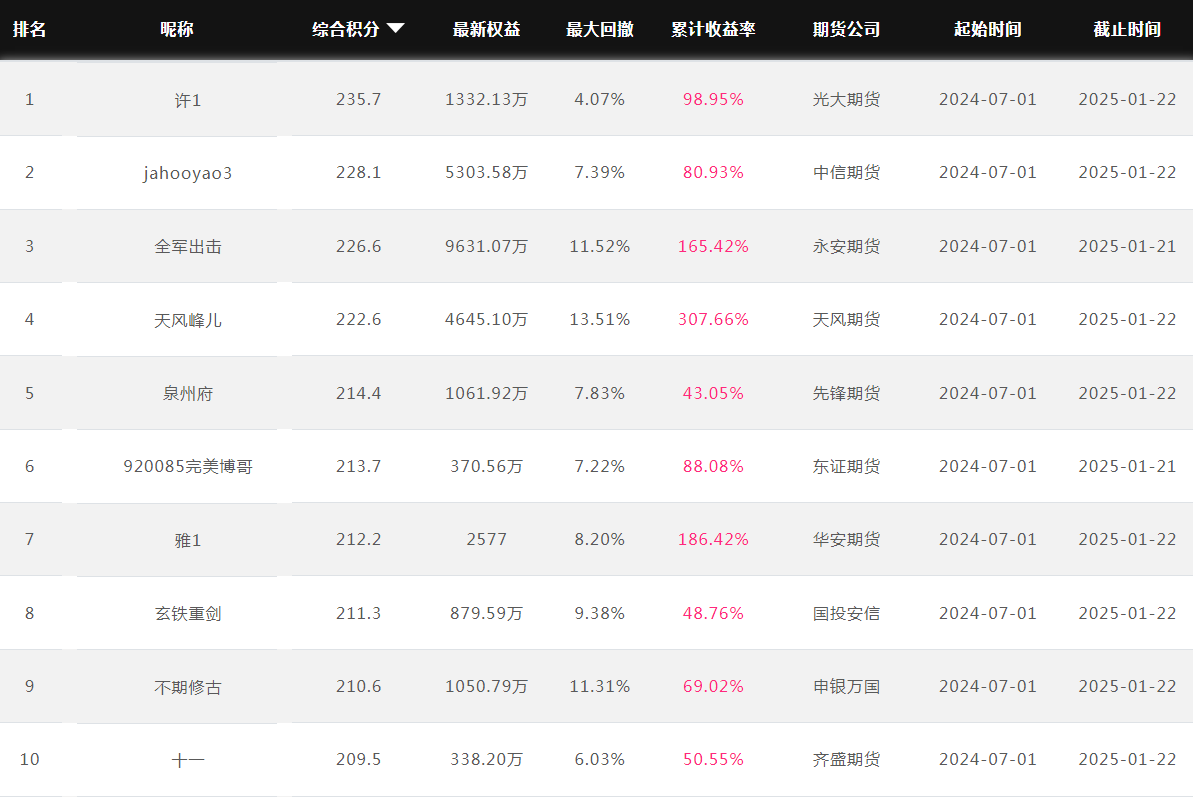This screenshot has height=797, width=1193.
Task: Click the 最新权益 column header
Action: 486,29
